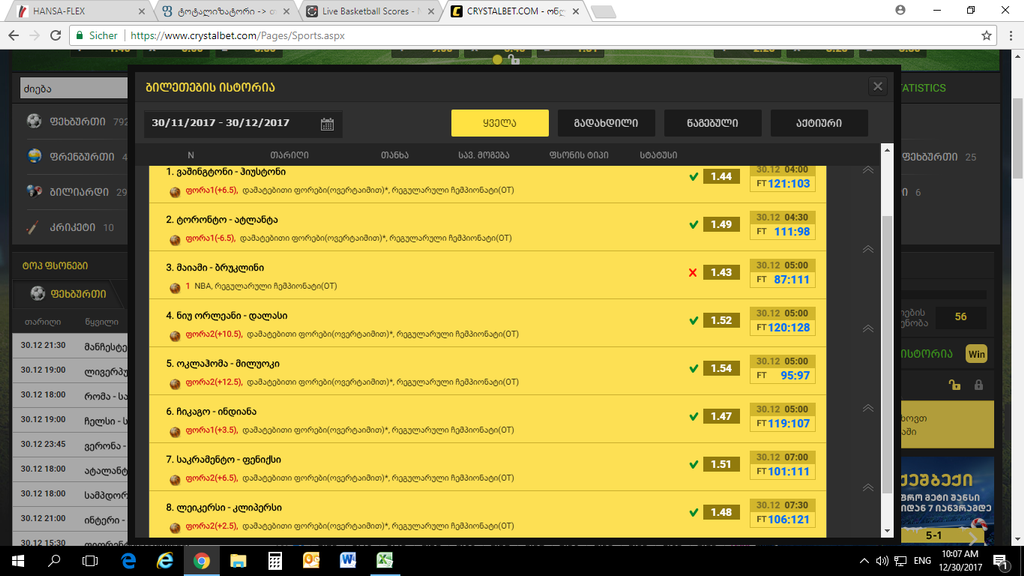Click the sidebar search field ძიება
The height and width of the screenshot is (576, 1024).
coord(73,88)
